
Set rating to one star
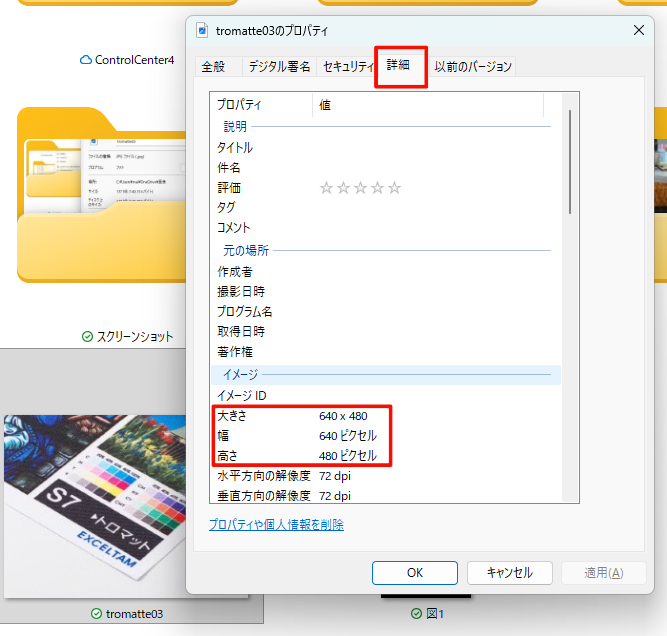pyautogui.click(x=326, y=188)
